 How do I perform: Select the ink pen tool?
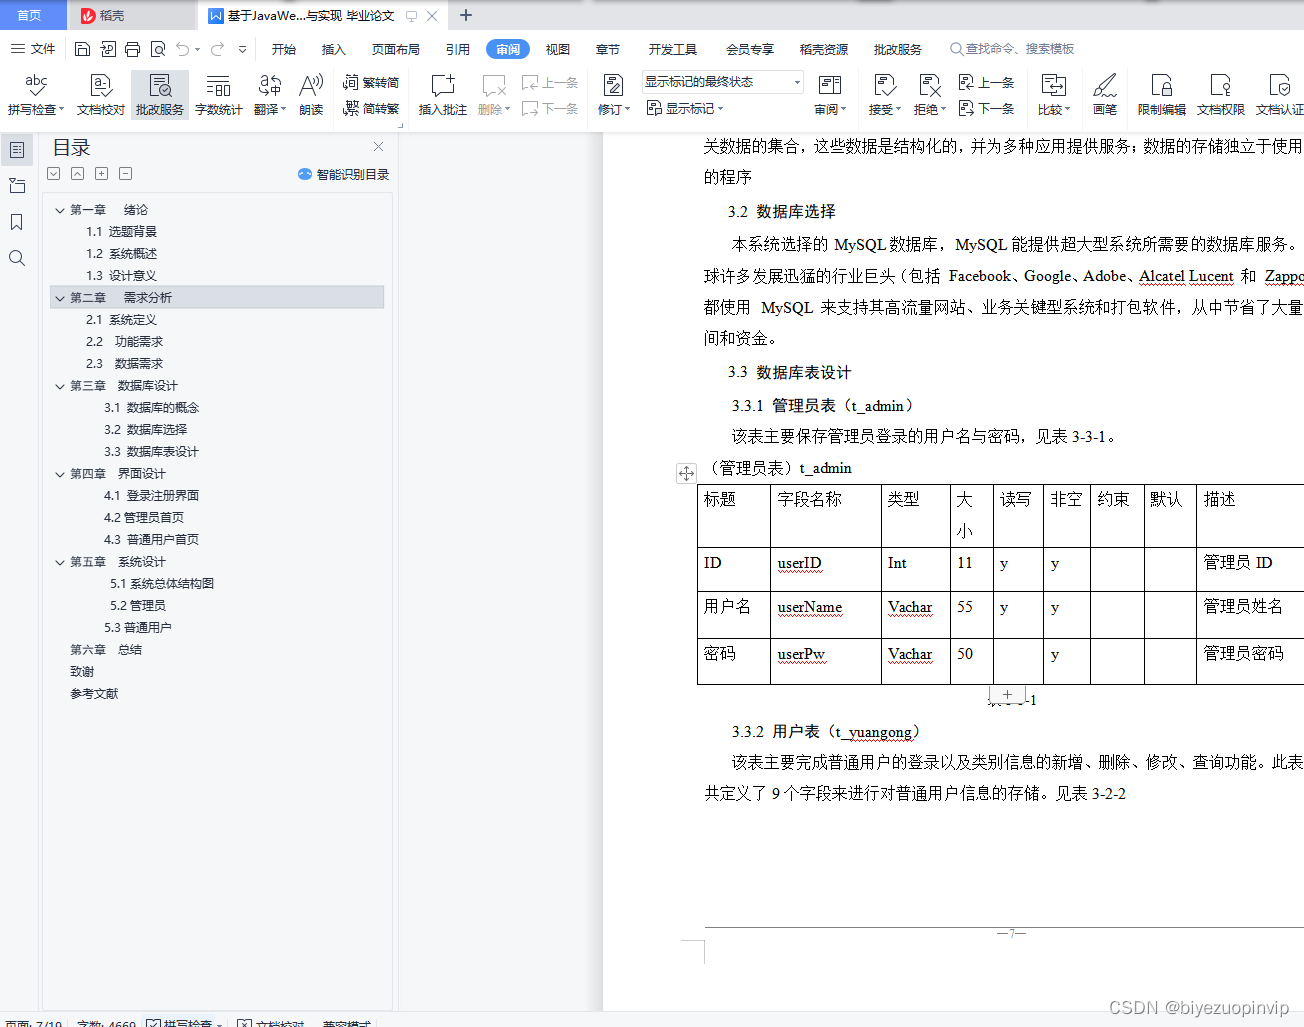(1104, 95)
